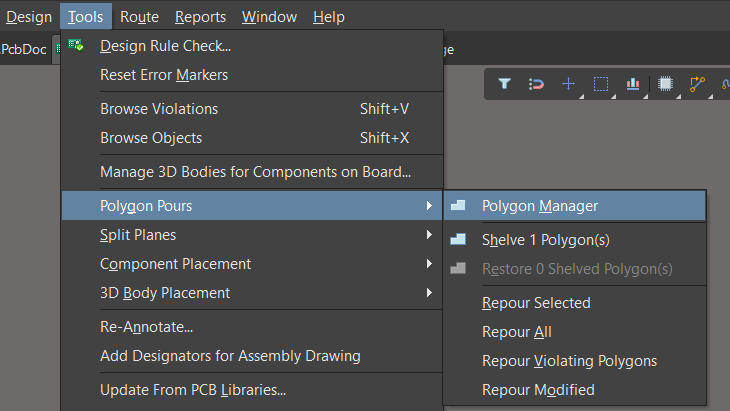Switch to the PcbDoc document tab
This screenshot has height=411, width=730.
coord(24,49)
